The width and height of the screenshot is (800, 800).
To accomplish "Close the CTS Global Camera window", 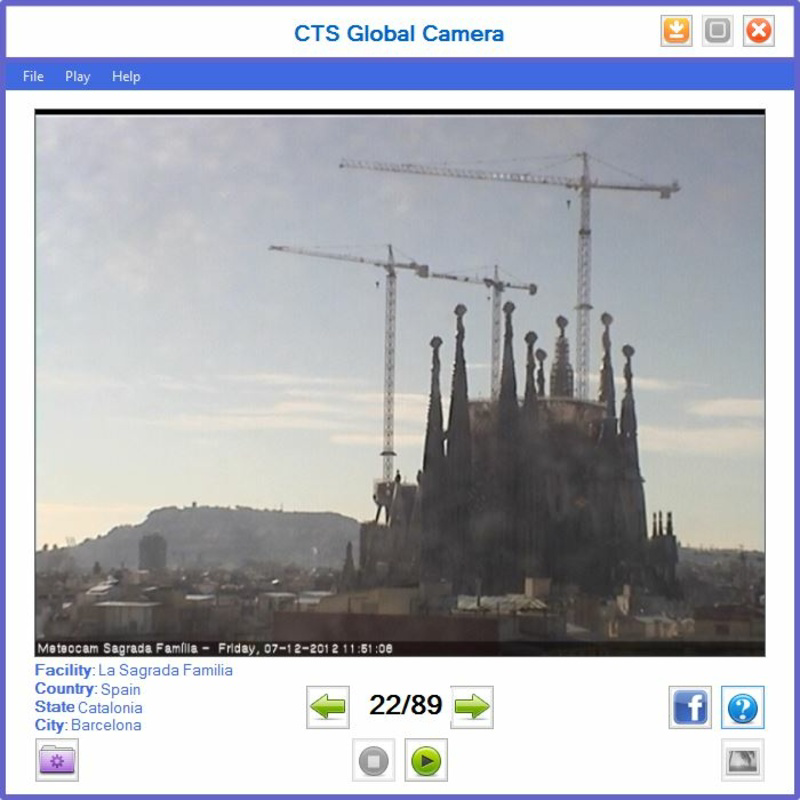I will pos(759,31).
